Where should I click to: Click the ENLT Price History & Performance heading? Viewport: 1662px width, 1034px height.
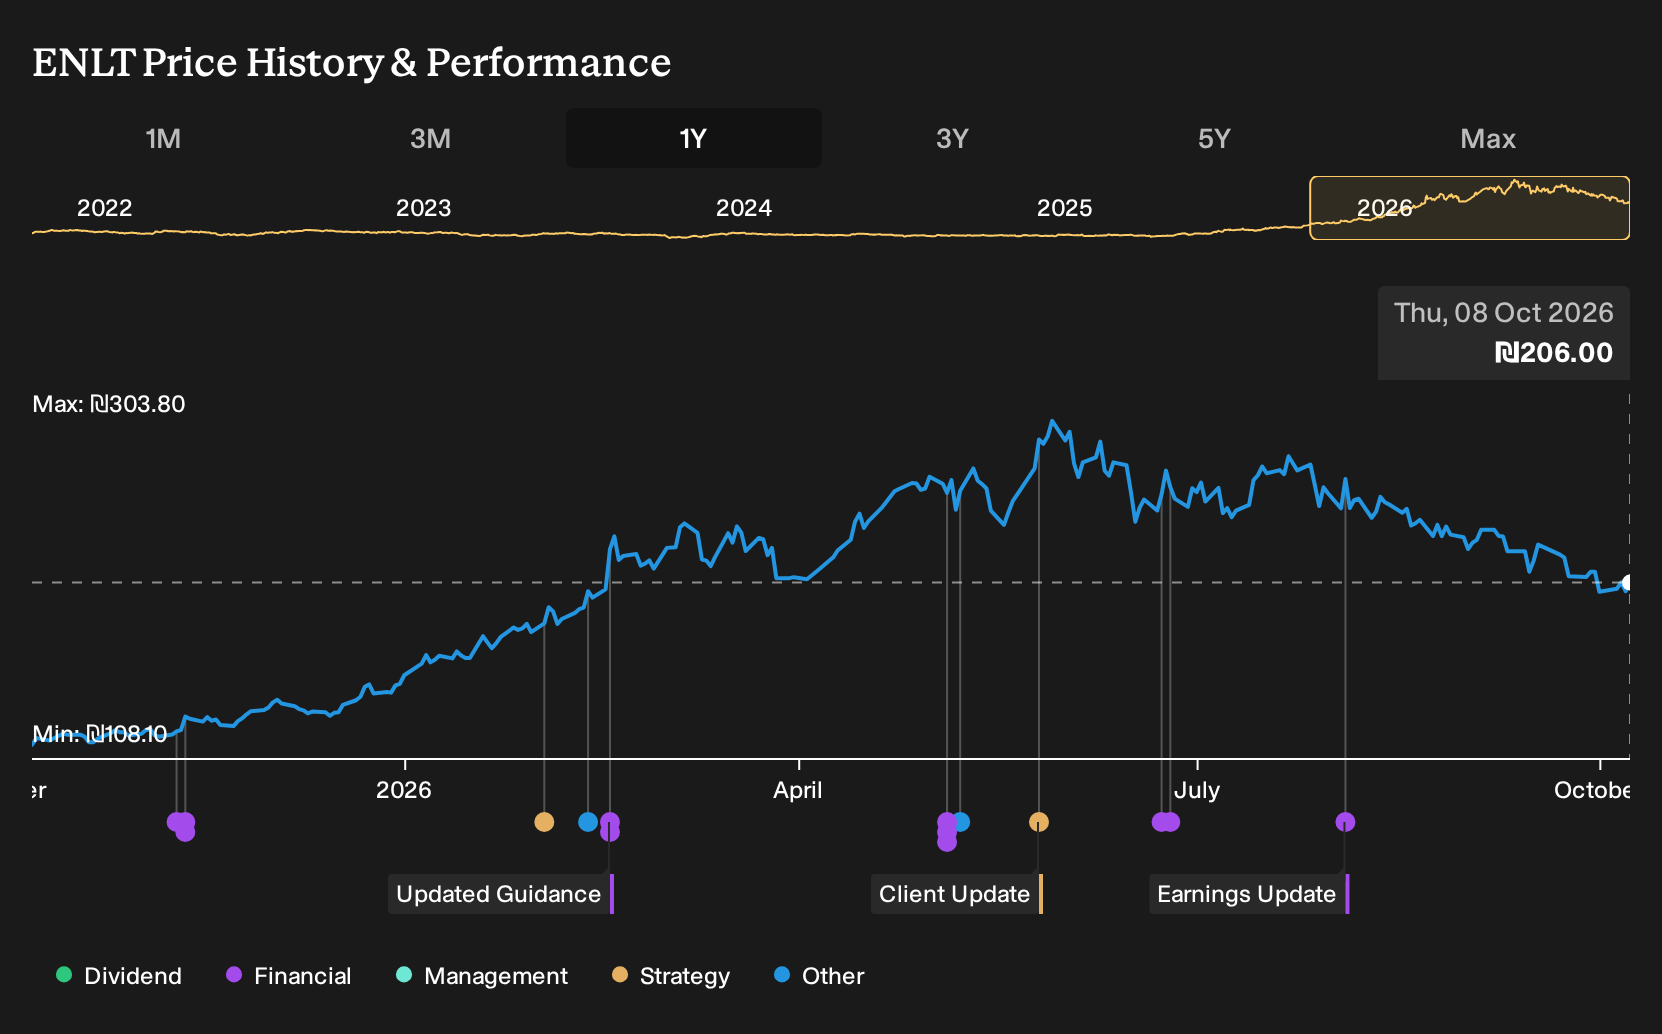coord(352,62)
